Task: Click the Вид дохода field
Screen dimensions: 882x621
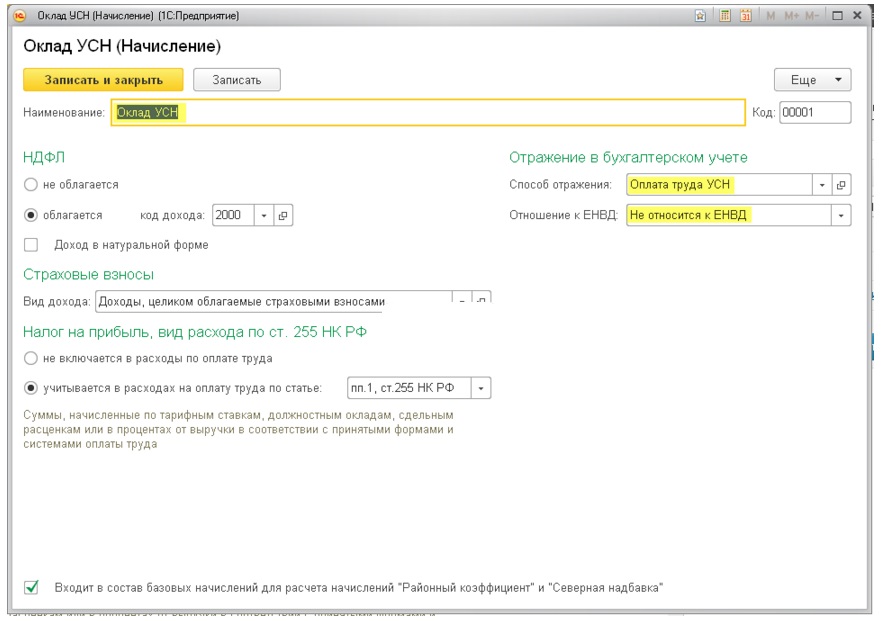Action: (274, 300)
